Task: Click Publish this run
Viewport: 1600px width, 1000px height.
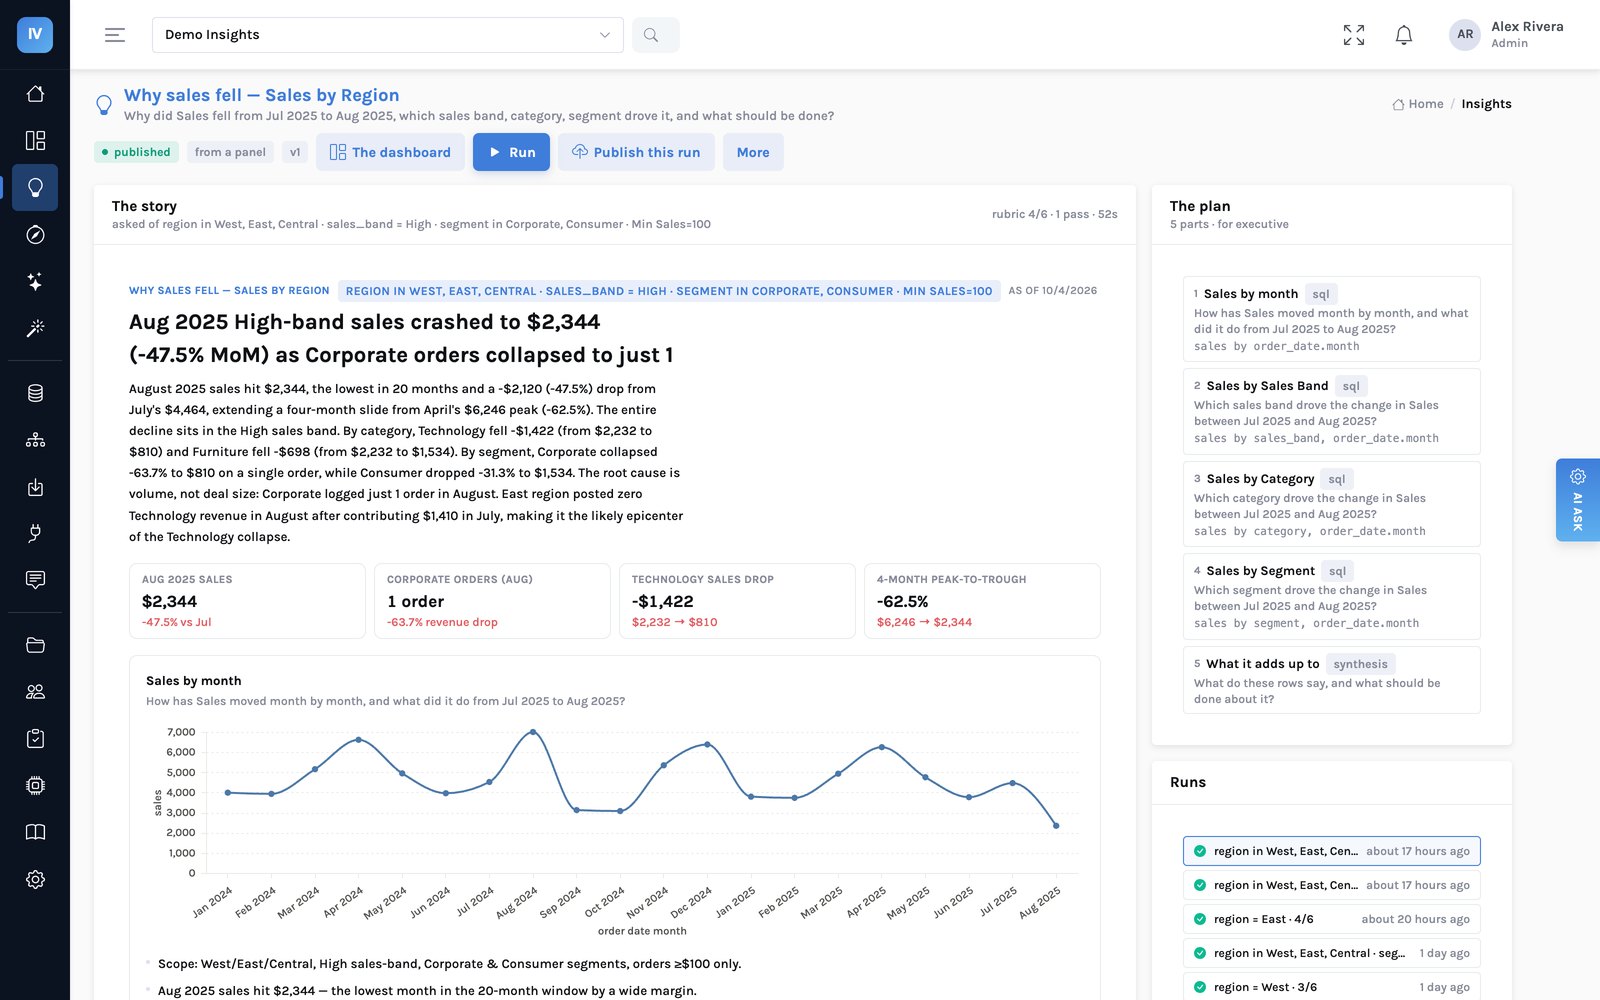Action: pyautogui.click(x=636, y=152)
